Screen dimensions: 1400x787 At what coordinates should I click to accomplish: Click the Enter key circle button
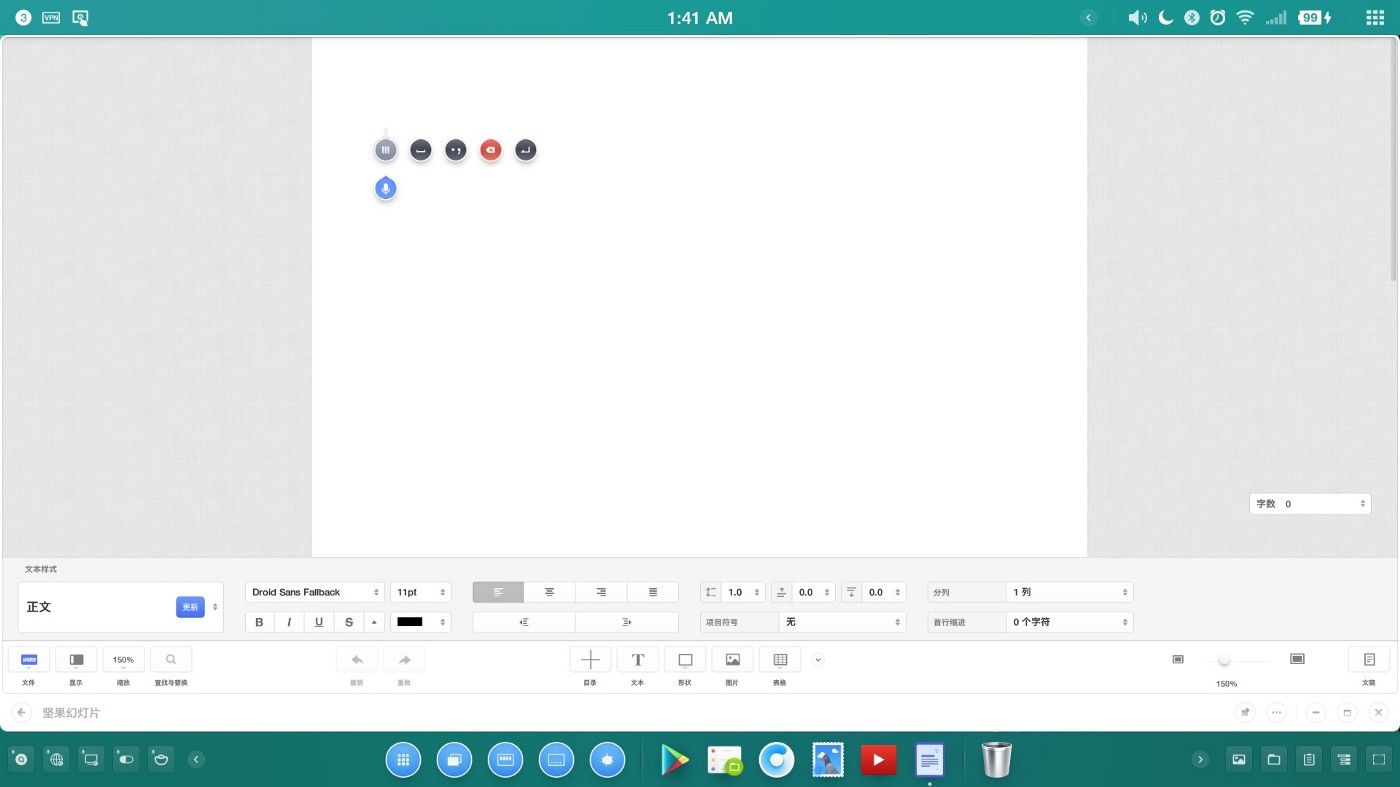coord(526,150)
